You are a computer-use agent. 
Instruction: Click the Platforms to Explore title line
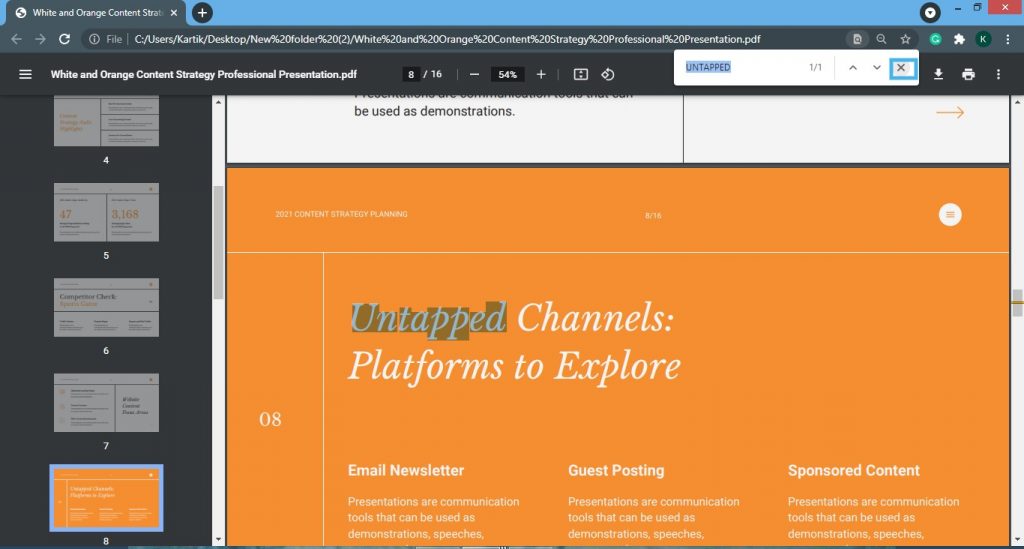click(514, 366)
